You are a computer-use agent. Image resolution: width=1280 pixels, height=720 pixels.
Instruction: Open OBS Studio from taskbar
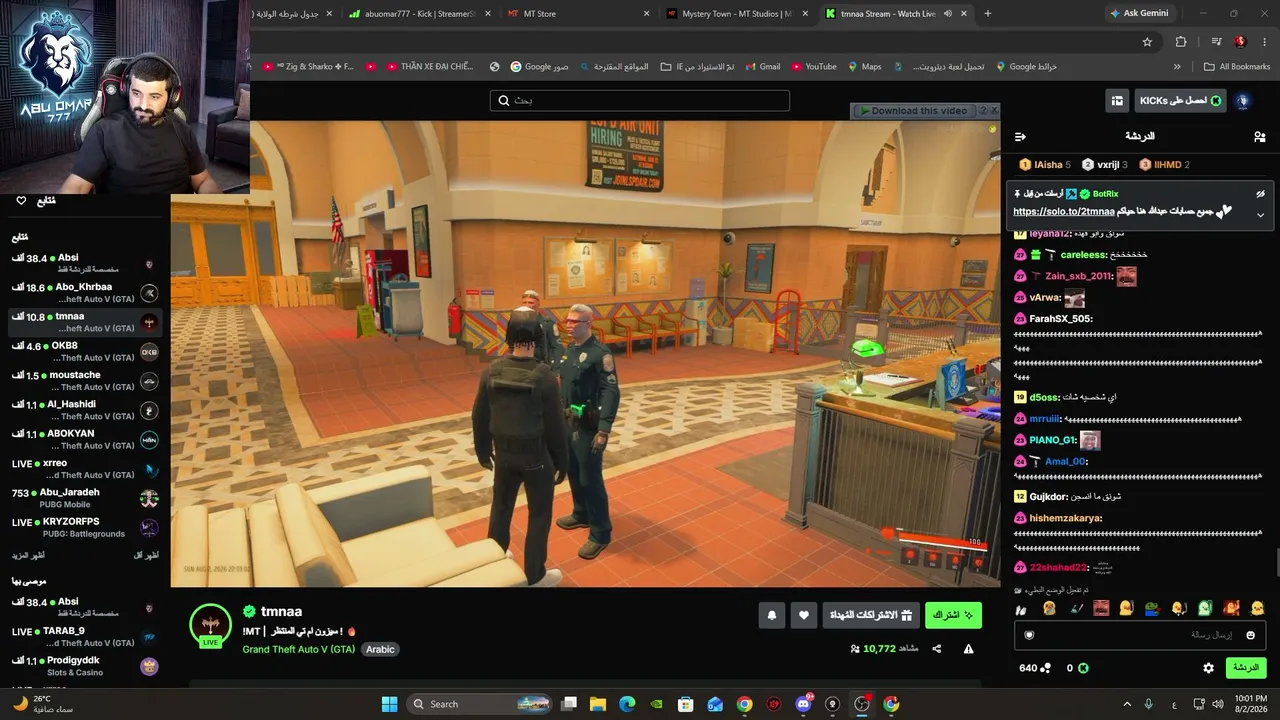coord(862,704)
